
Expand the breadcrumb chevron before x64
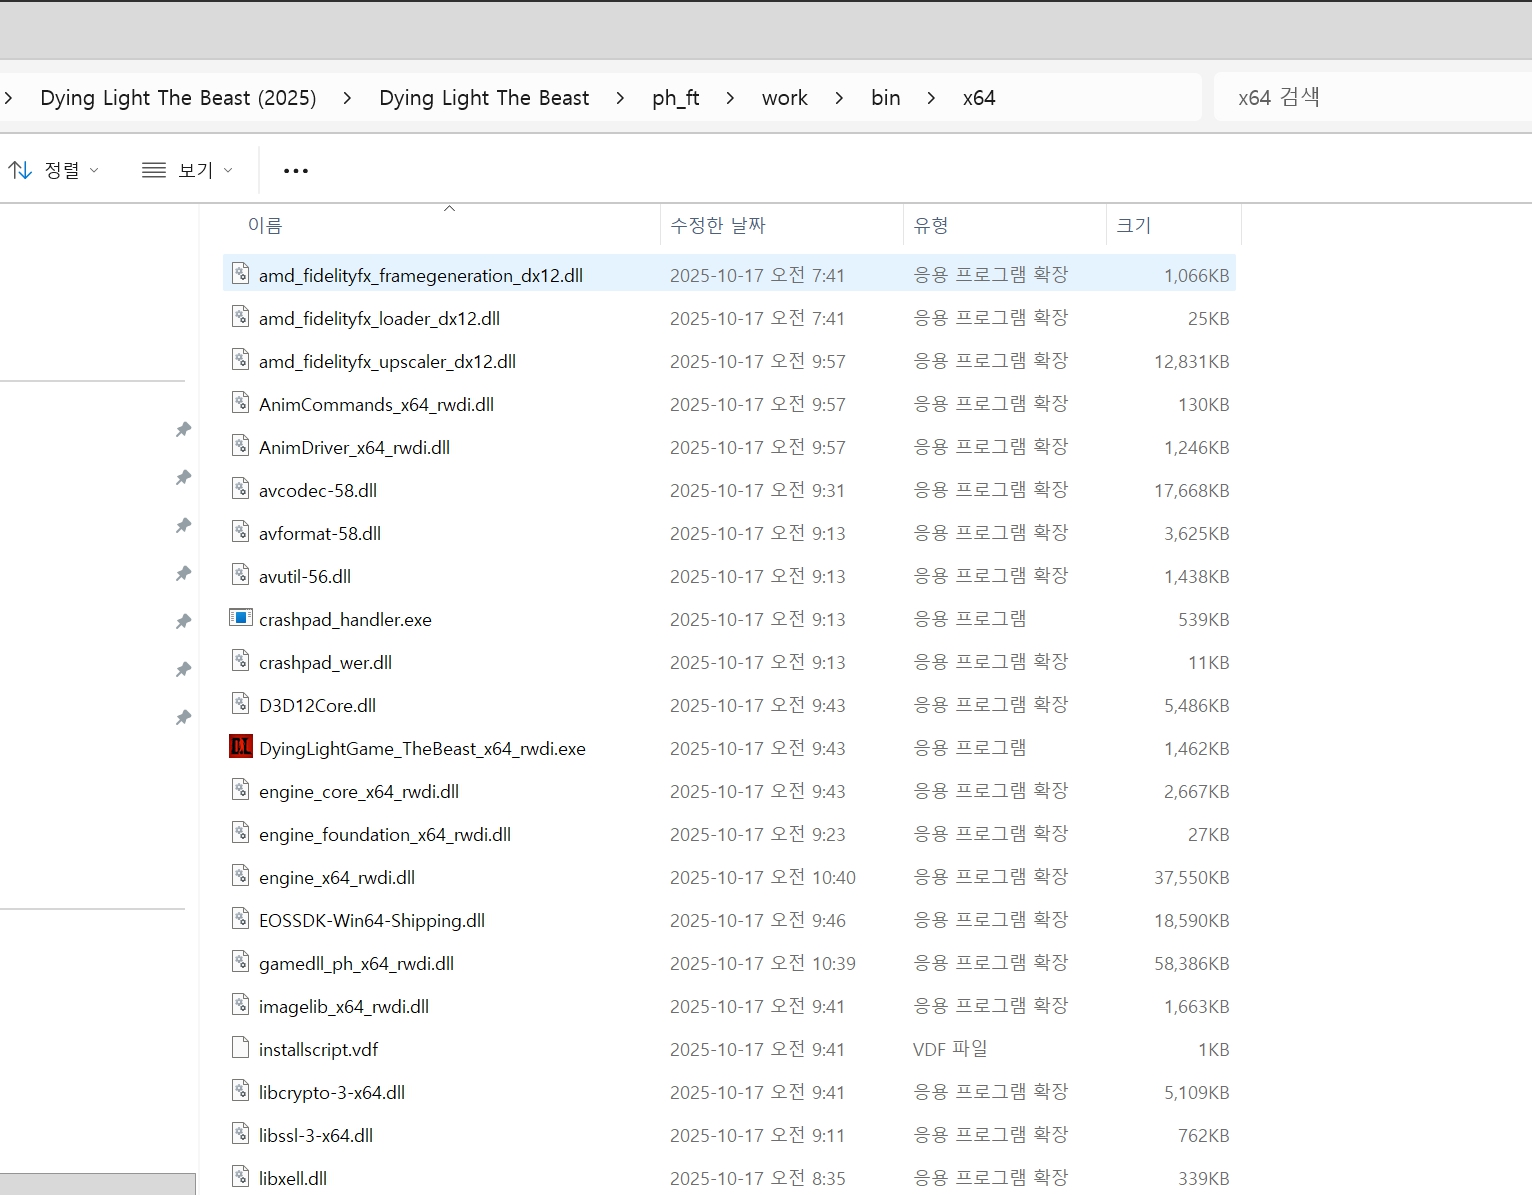[932, 98]
